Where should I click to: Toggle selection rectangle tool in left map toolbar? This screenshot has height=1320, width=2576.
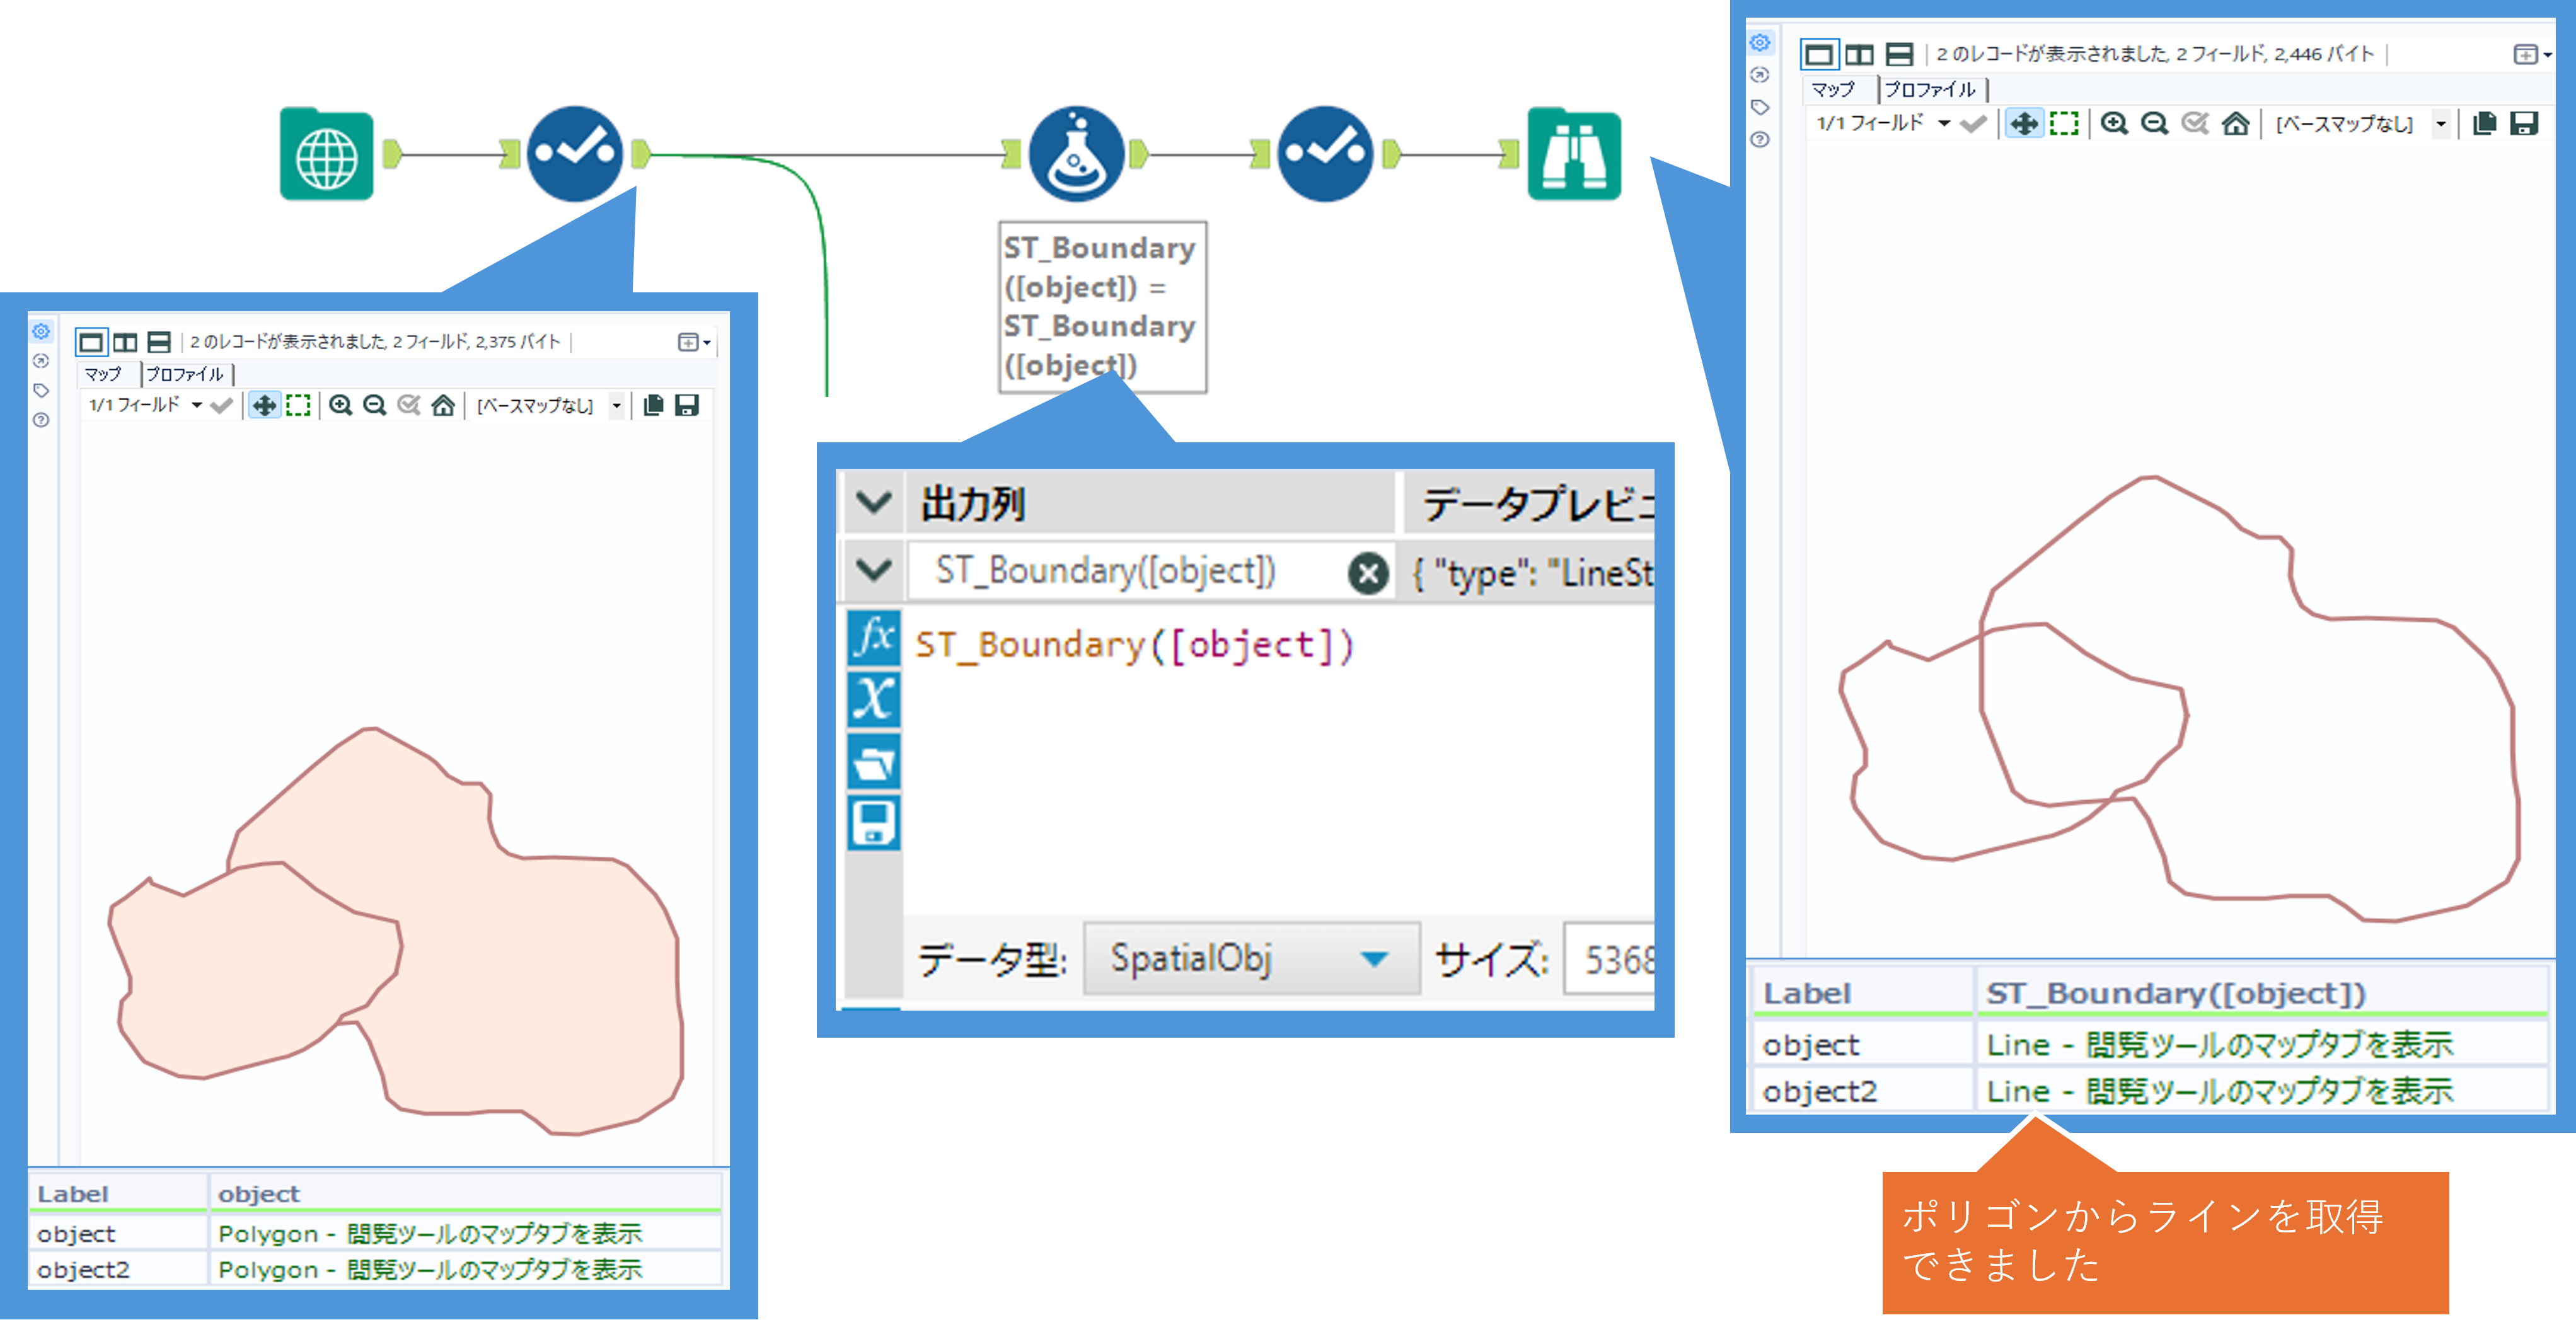(298, 405)
